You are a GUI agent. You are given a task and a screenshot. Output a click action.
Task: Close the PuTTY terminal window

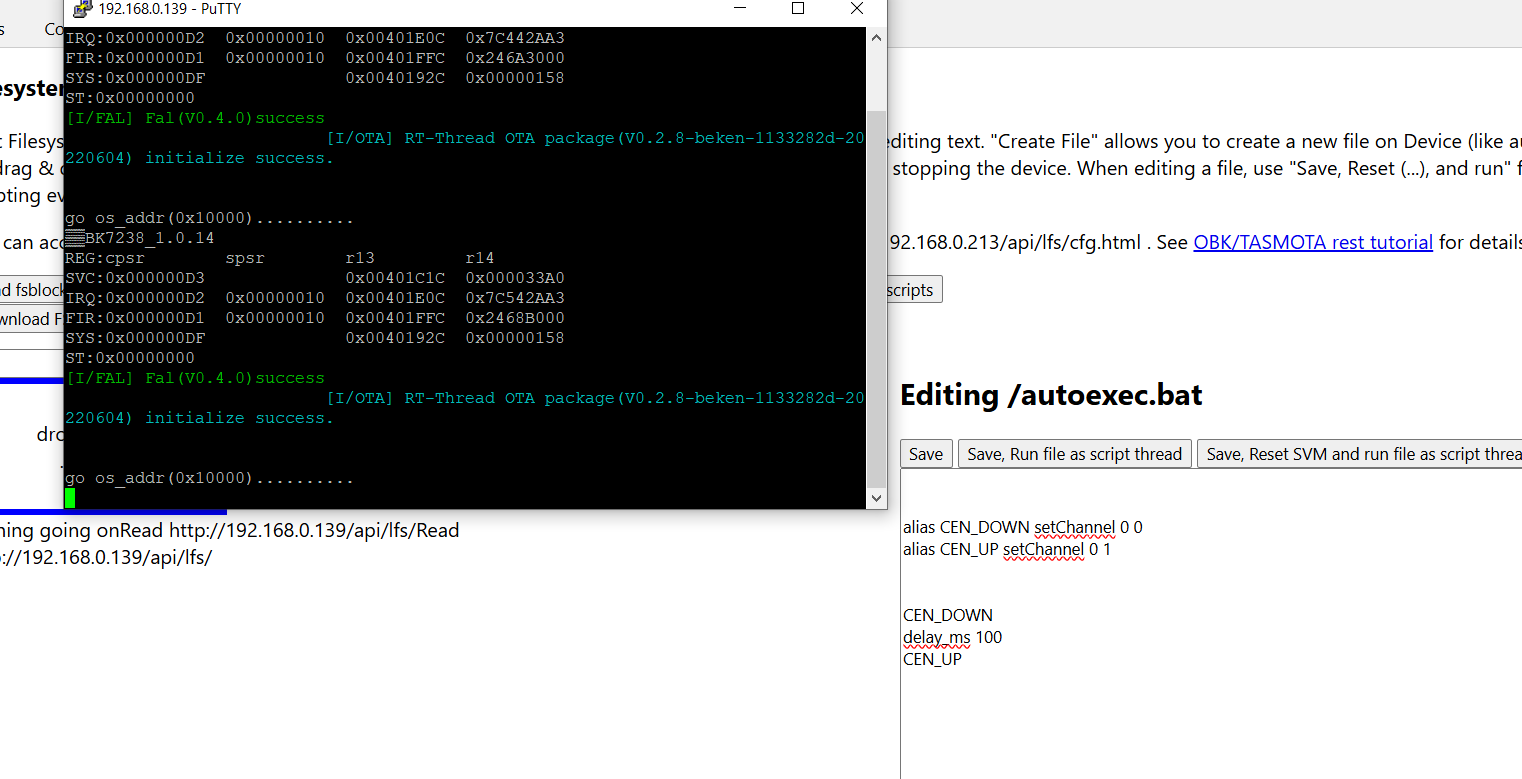[x=857, y=9]
